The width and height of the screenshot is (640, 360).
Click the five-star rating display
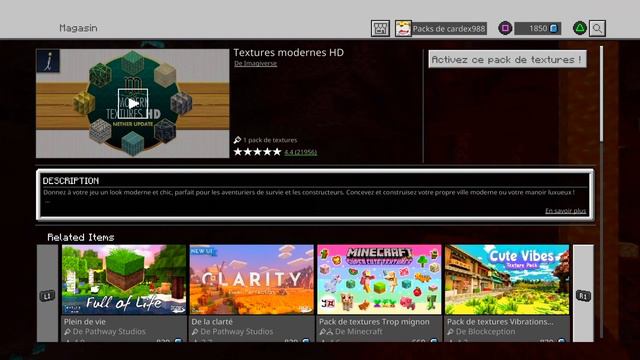(258, 152)
